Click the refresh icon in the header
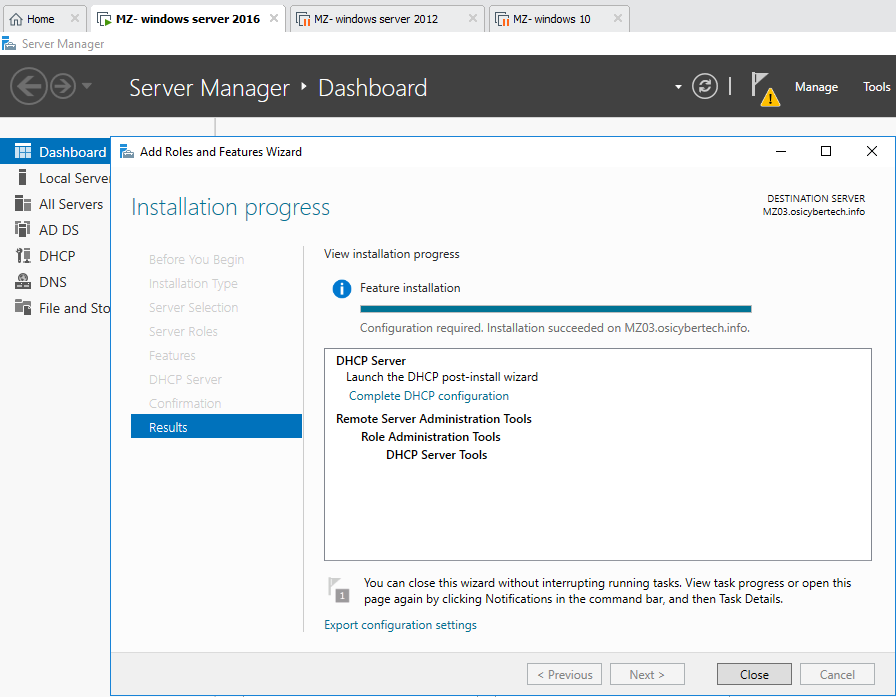This screenshot has height=697, width=896. [705, 87]
